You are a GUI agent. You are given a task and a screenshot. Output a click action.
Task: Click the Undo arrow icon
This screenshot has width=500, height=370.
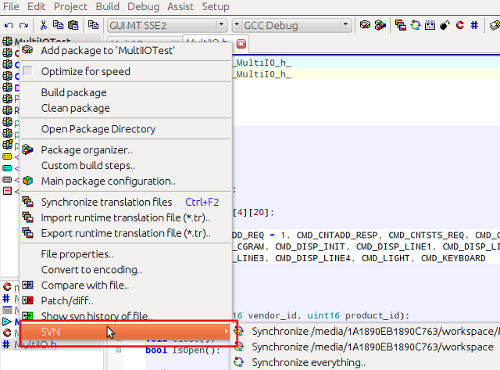point(9,25)
